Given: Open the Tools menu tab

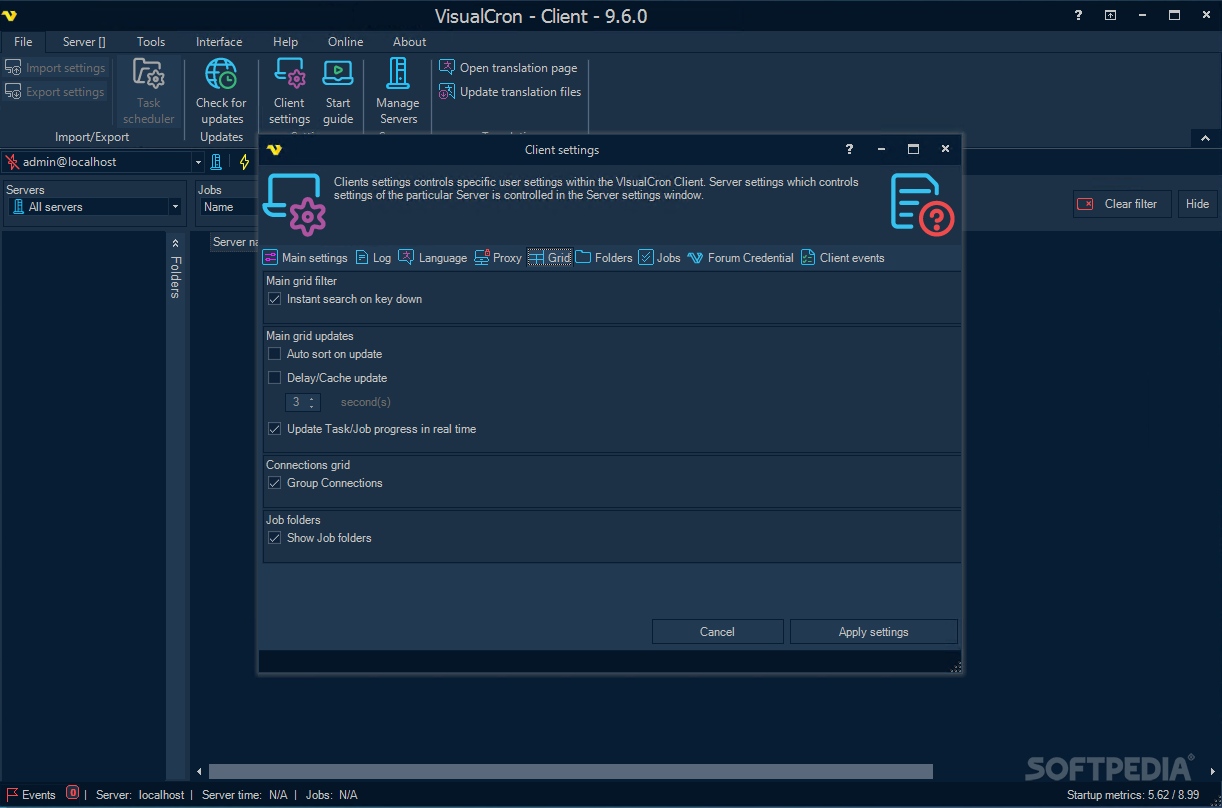Looking at the screenshot, I should click(151, 42).
